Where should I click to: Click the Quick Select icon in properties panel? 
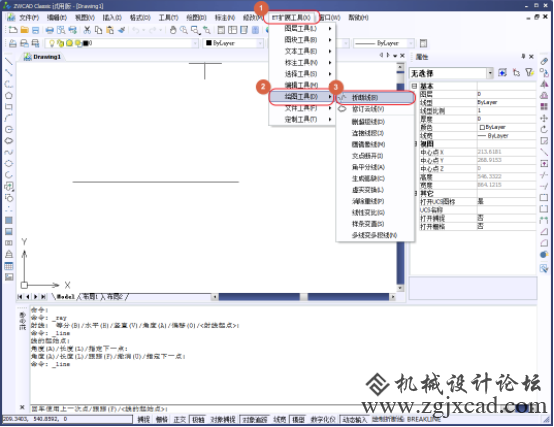pos(502,73)
